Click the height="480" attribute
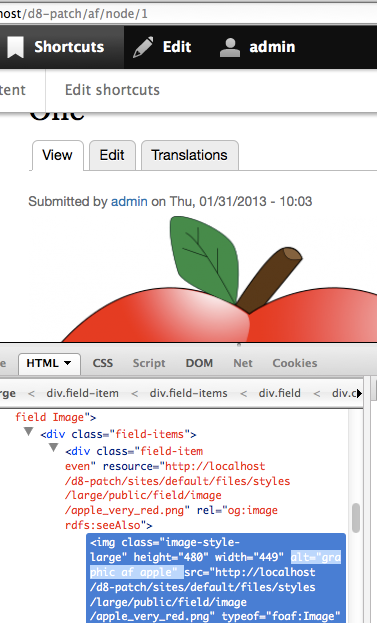 tap(171, 557)
